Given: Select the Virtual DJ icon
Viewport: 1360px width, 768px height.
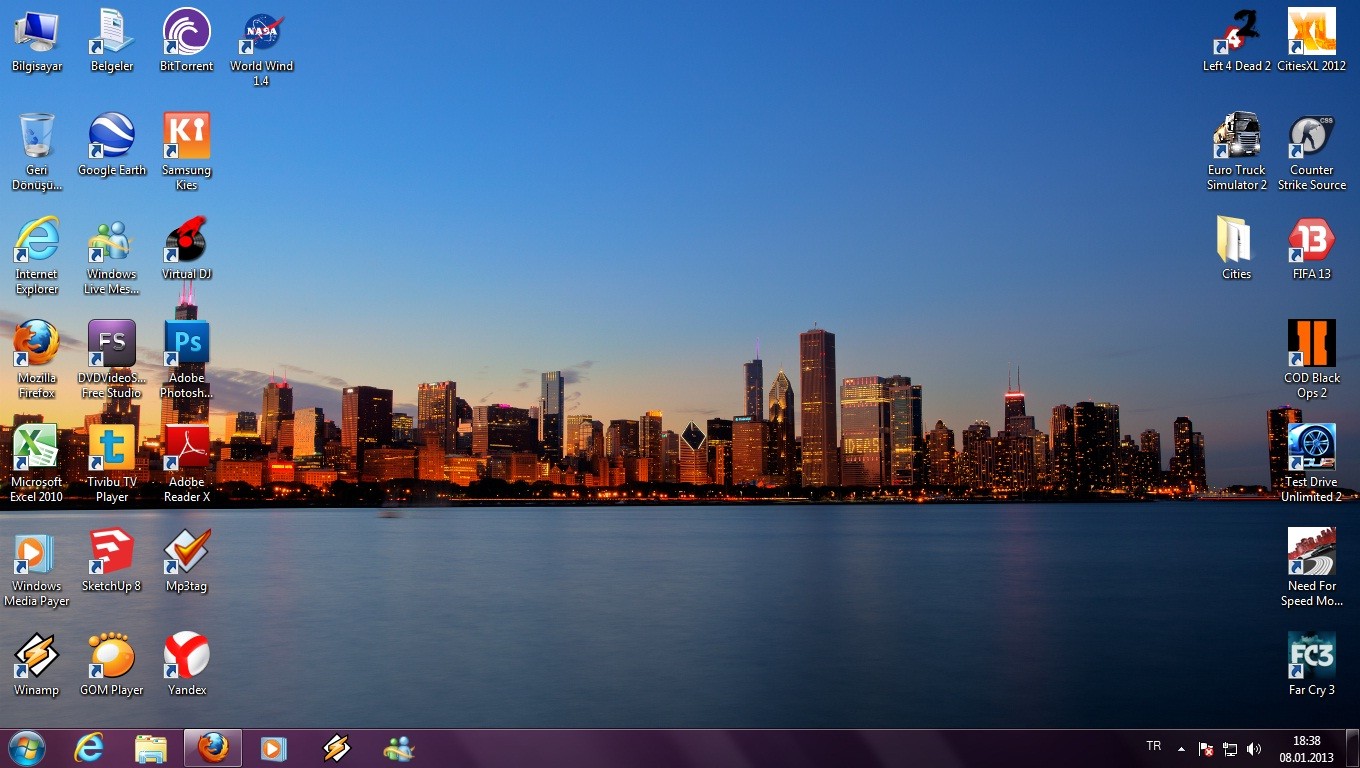Looking at the screenshot, I should 187,249.
